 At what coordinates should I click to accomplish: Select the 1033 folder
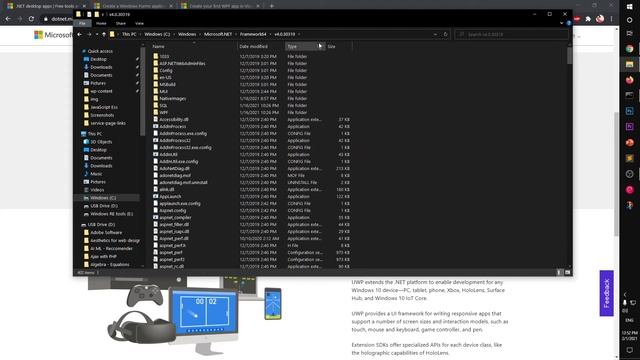click(164, 56)
